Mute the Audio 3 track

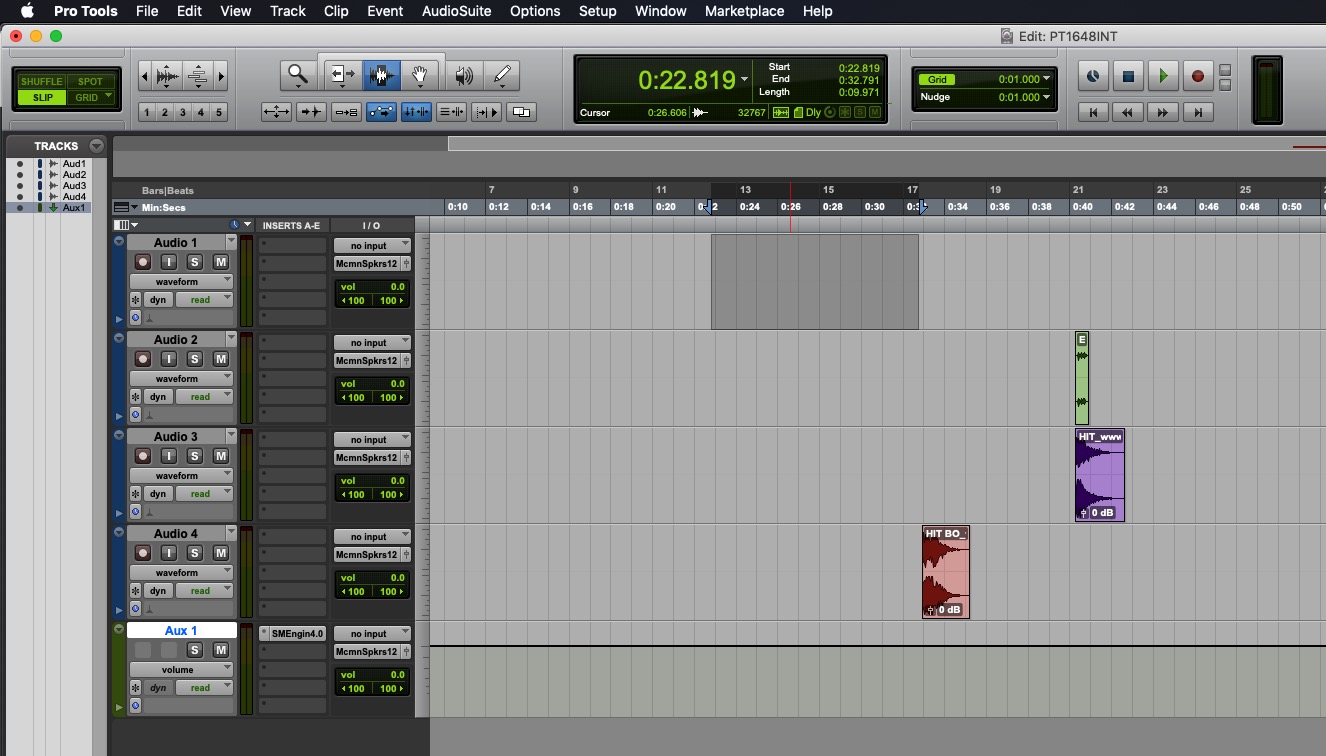[x=221, y=456]
